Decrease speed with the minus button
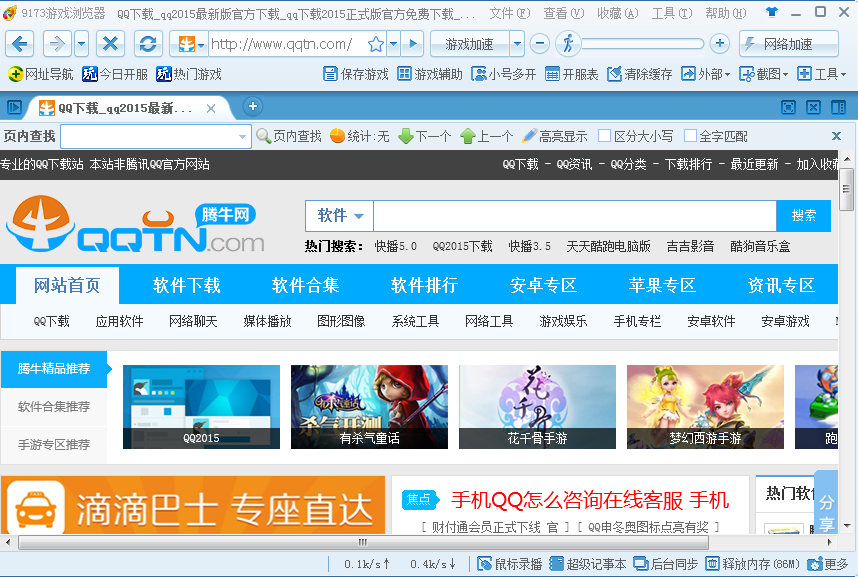 540,43
